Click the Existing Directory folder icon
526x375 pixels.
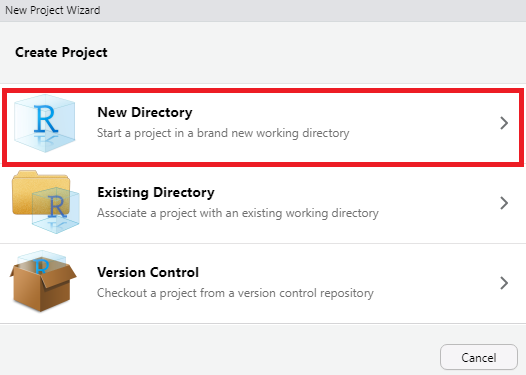46,202
